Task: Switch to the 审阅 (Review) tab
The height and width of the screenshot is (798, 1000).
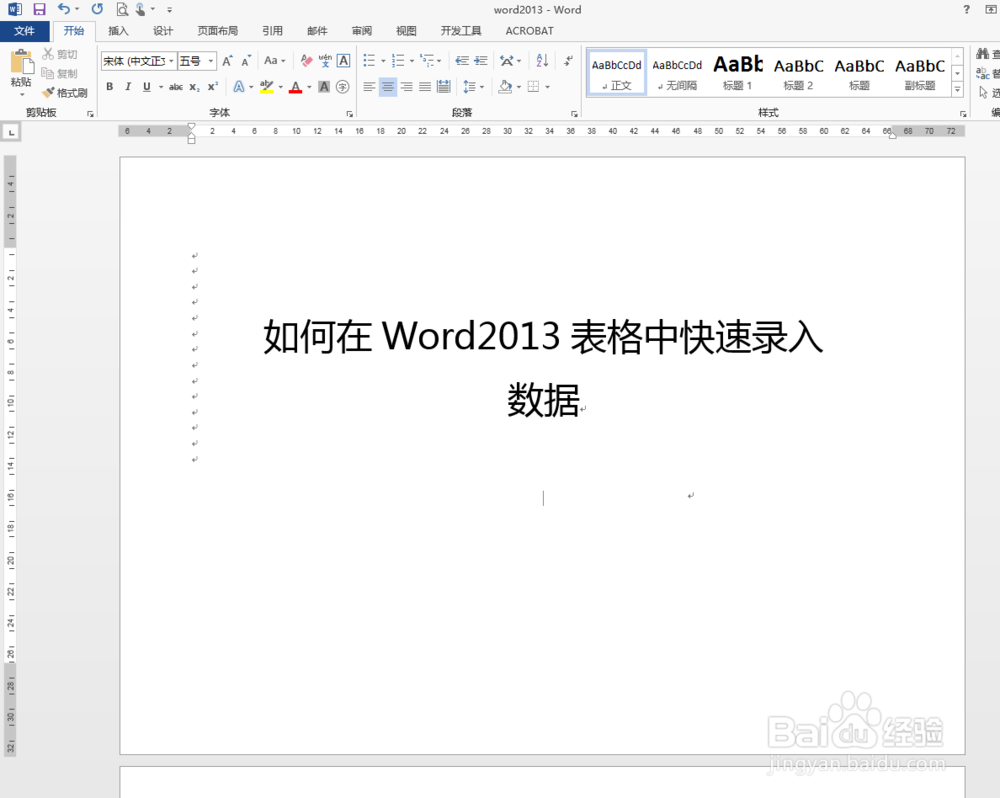Action: 362,31
